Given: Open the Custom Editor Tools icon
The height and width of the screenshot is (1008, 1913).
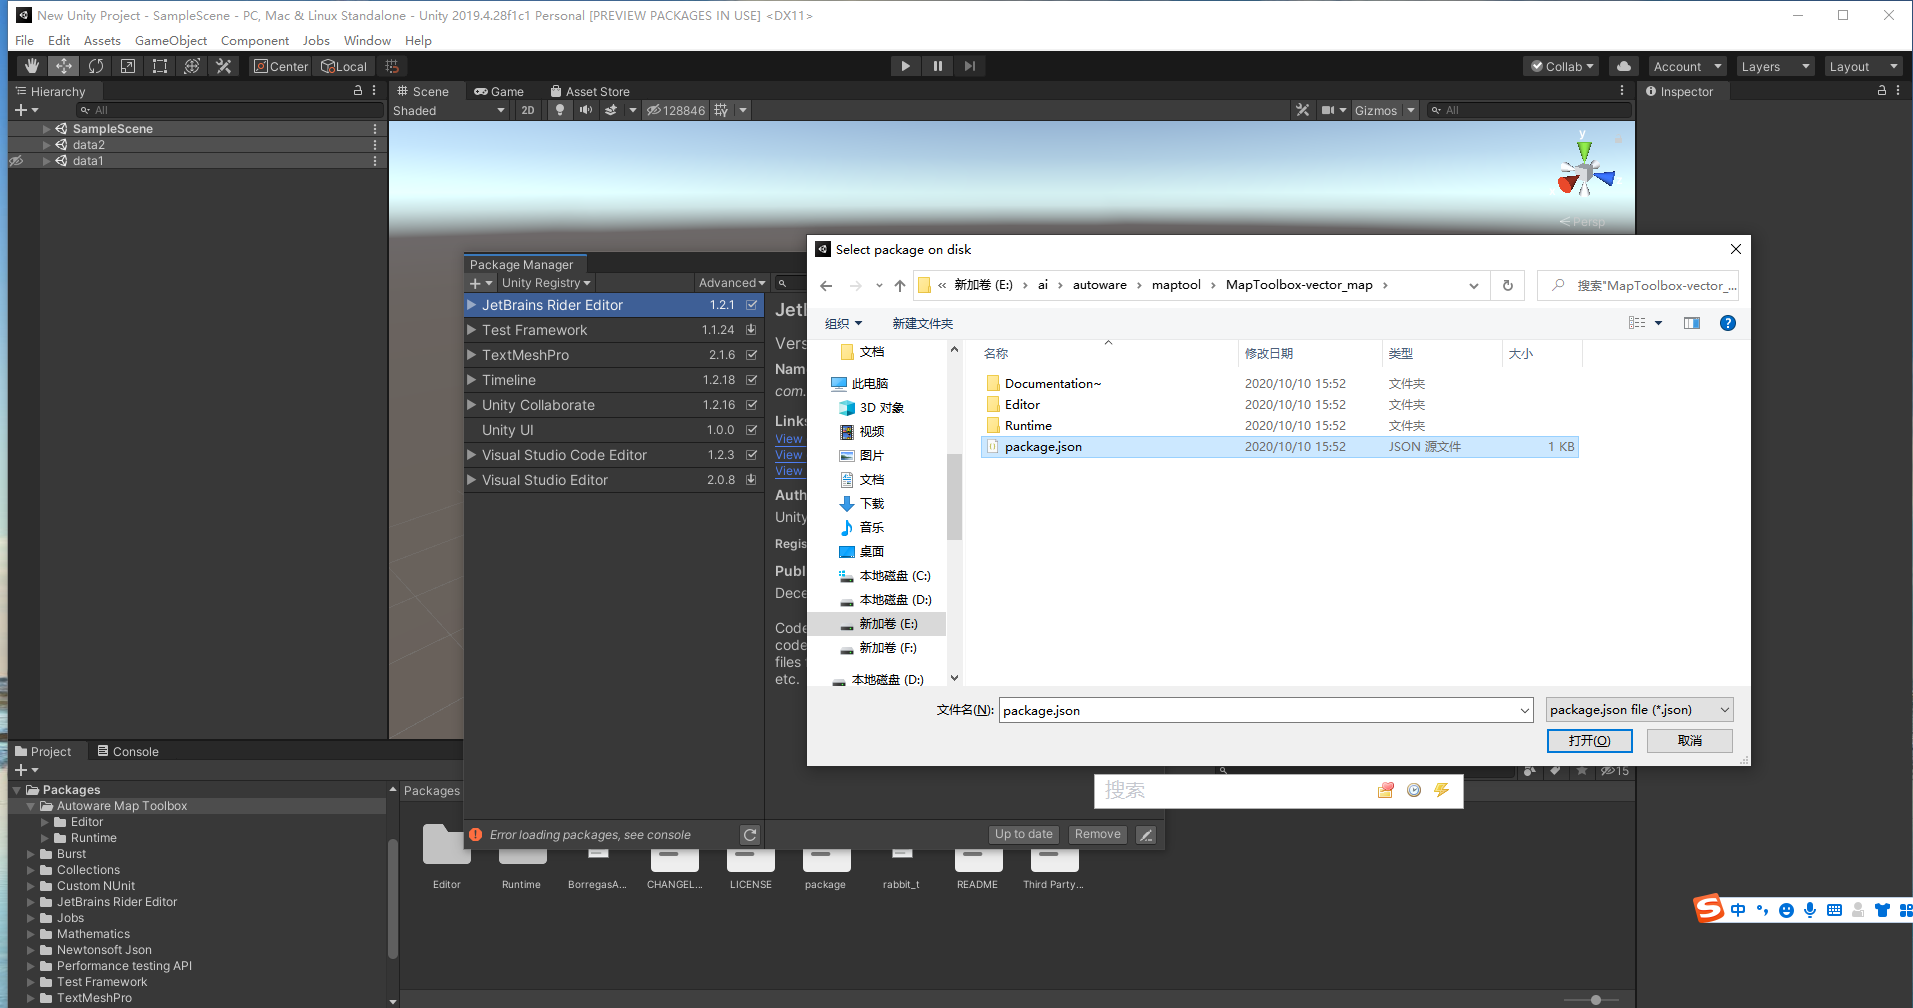Looking at the screenshot, I should (224, 65).
